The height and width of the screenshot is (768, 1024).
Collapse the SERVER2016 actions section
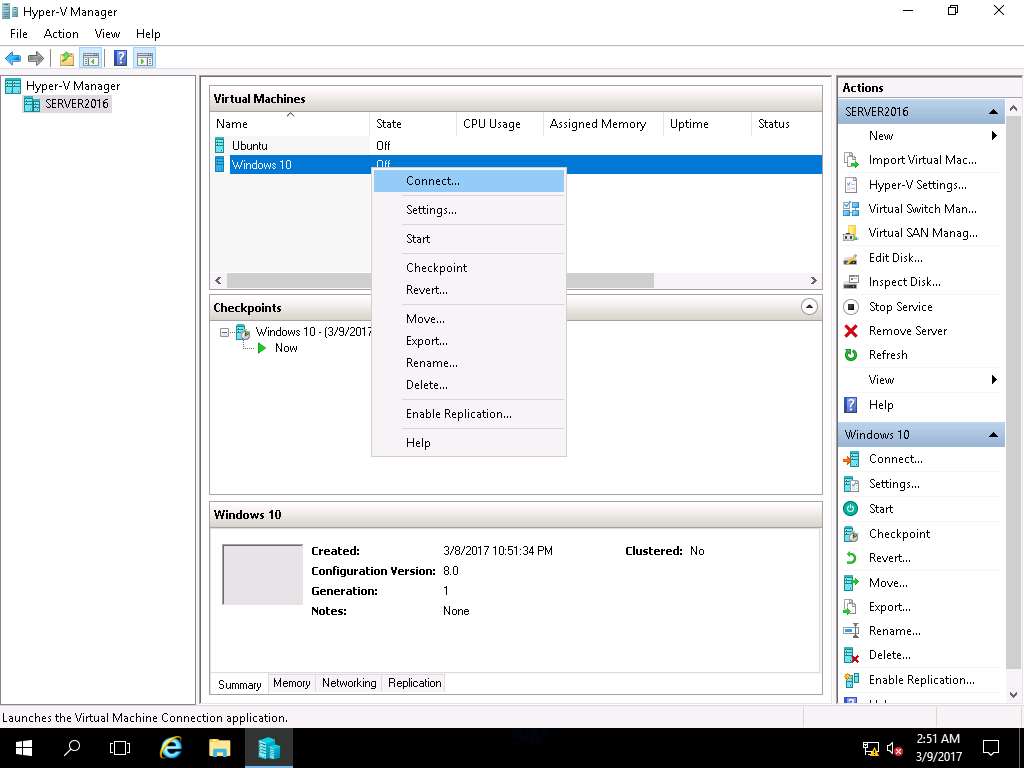click(x=993, y=112)
